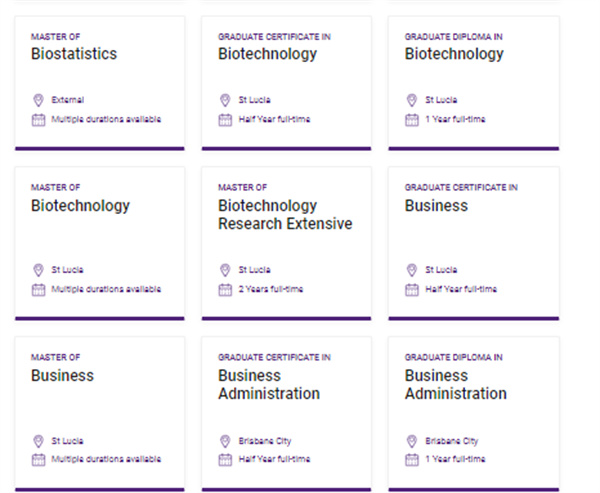
Task: Open Biotechnology Research Extensive program page
Action: tap(284, 215)
